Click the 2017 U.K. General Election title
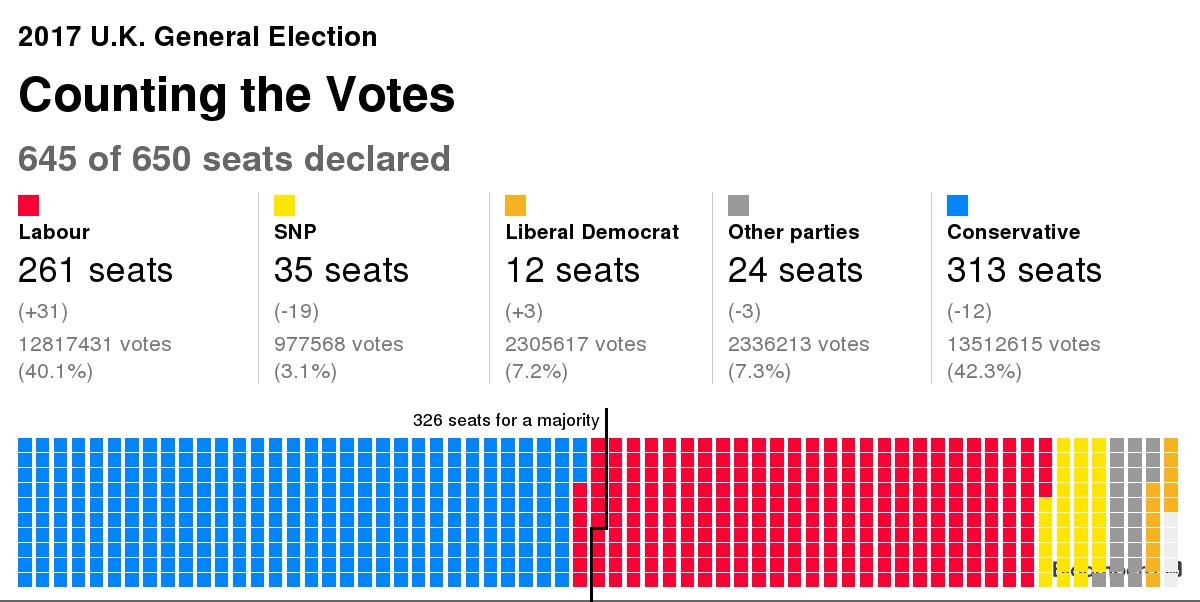Image resolution: width=1200 pixels, height=602 pixels. (x=198, y=38)
